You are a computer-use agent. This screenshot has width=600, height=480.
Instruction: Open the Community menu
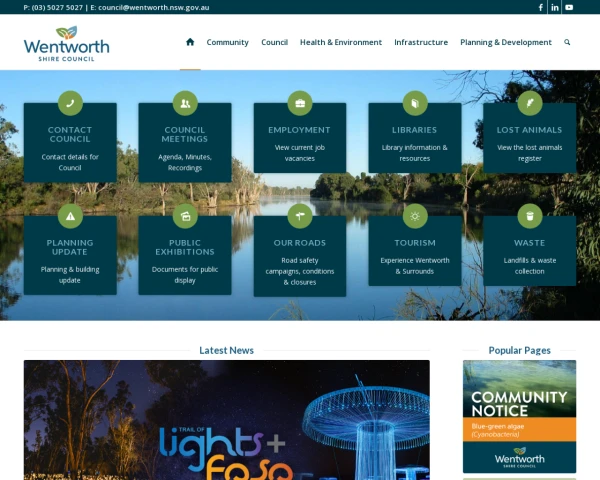tap(228, 42)
